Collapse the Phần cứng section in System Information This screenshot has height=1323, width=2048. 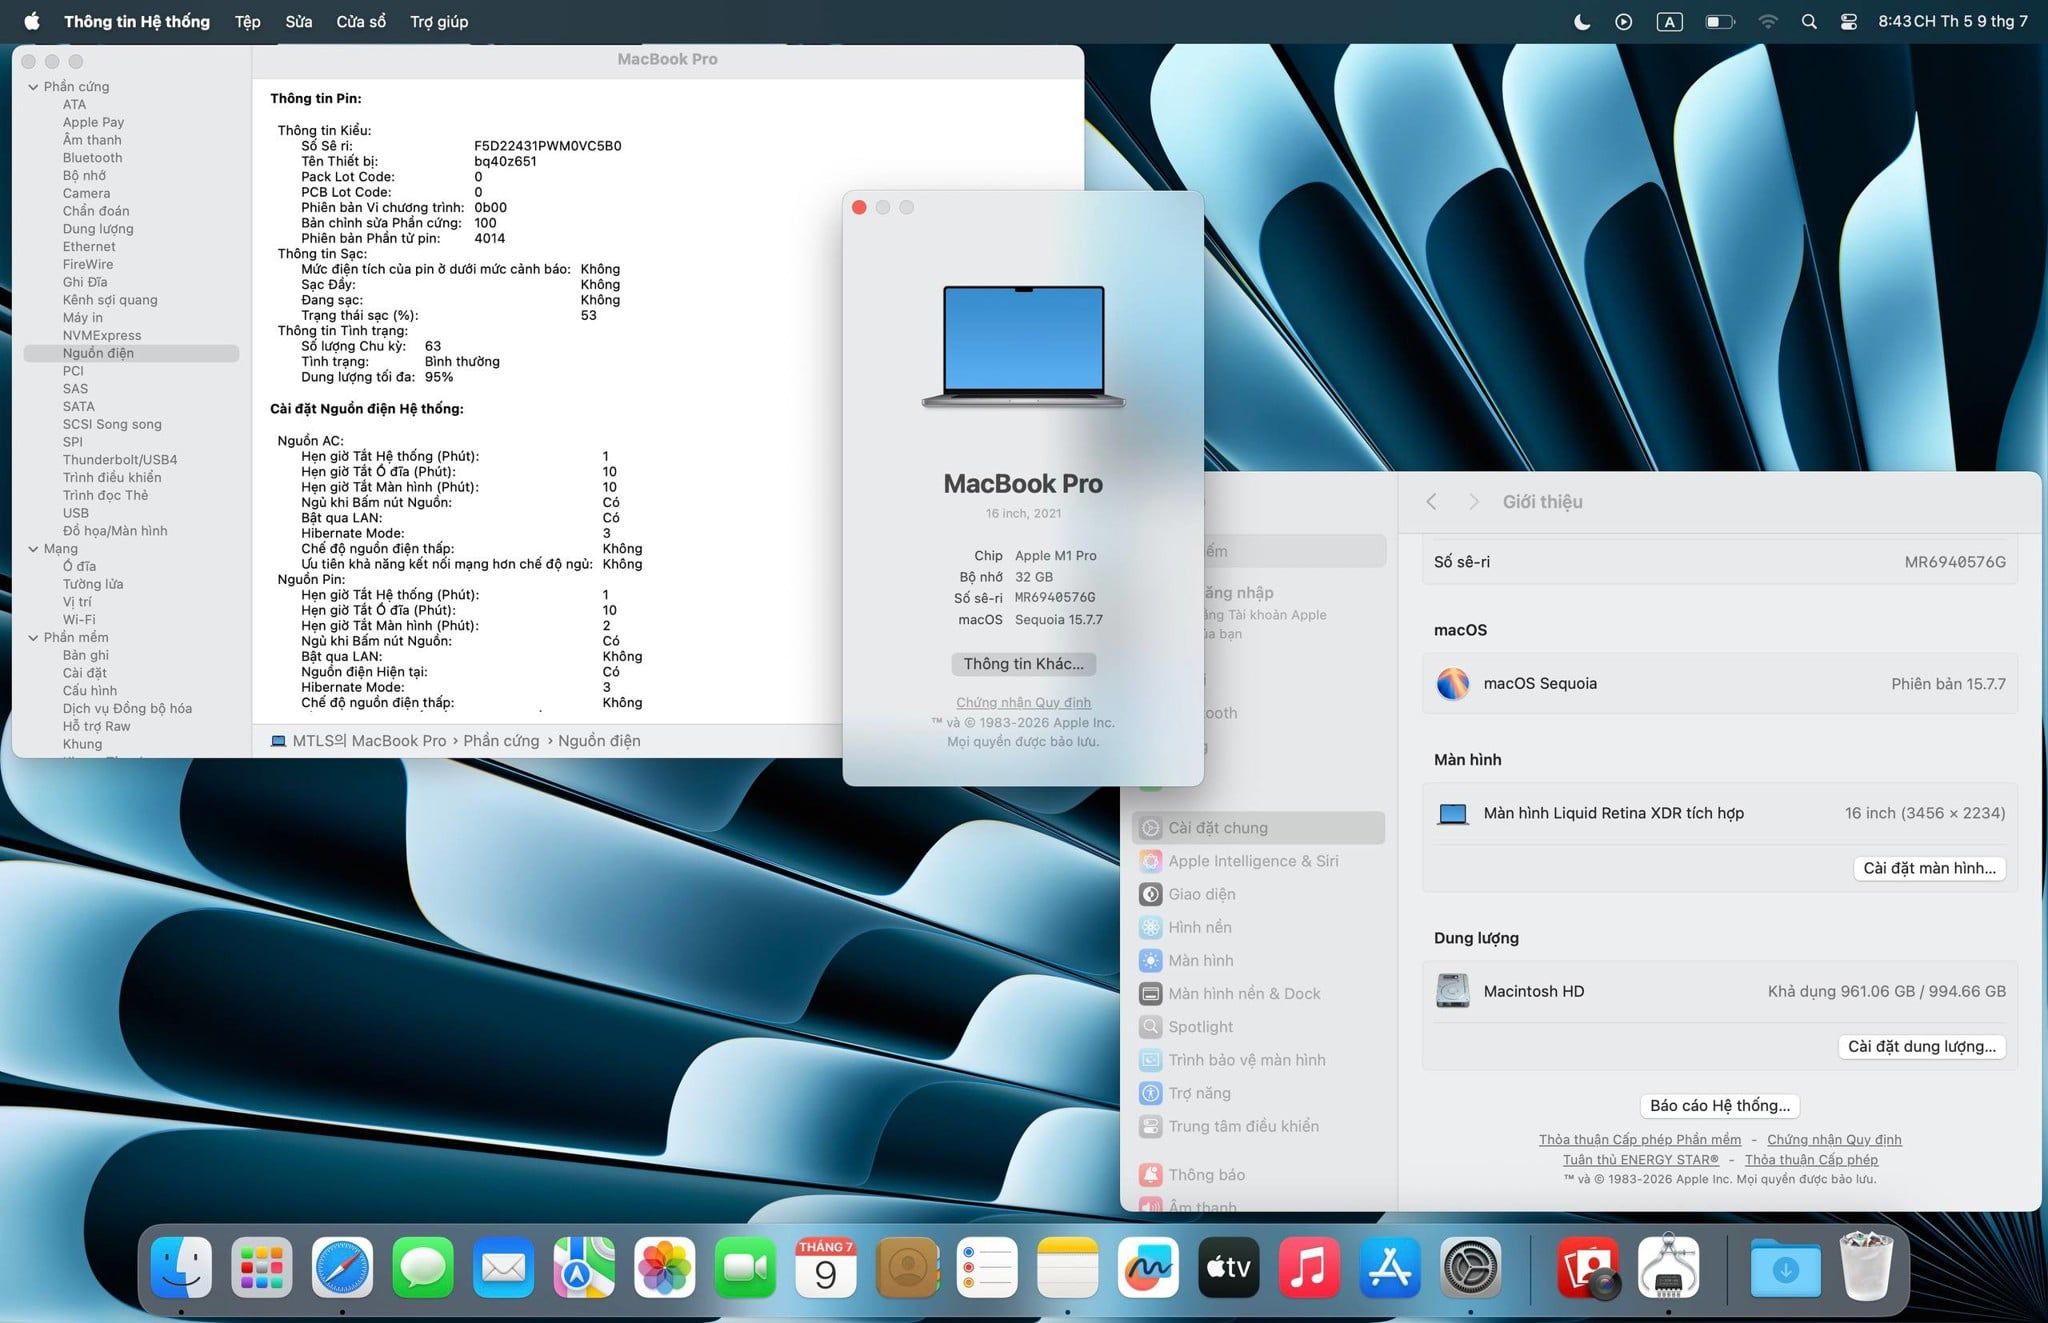(33, 87)
